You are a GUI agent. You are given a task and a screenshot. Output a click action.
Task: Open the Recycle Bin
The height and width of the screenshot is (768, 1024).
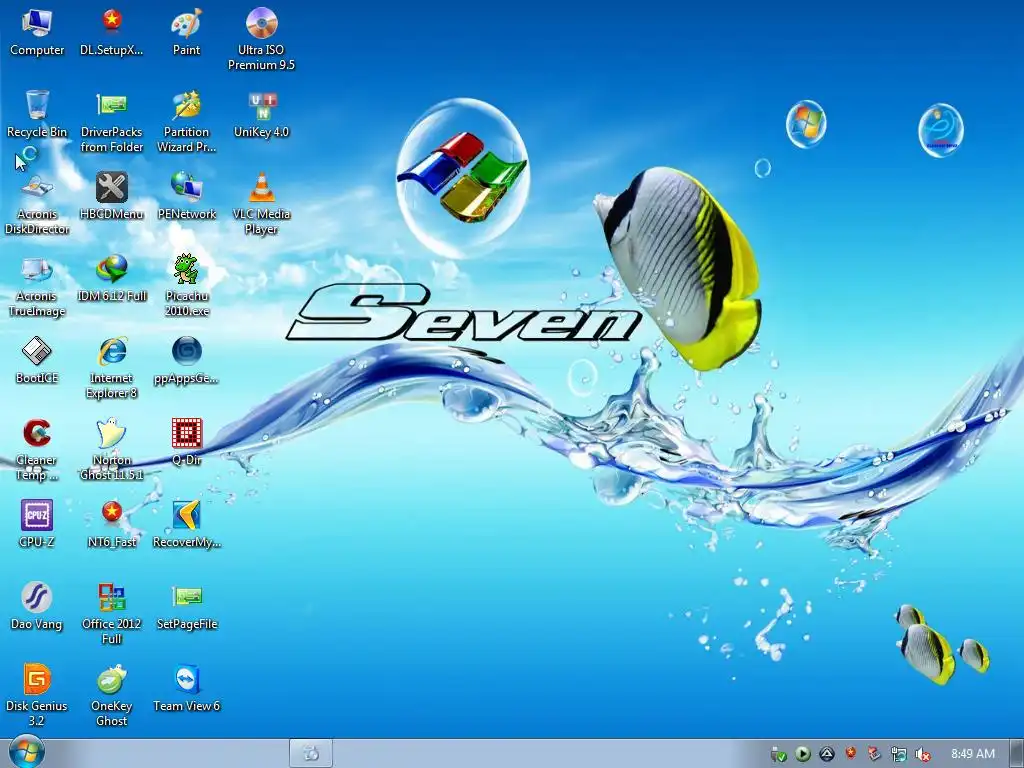coord(37,114)
